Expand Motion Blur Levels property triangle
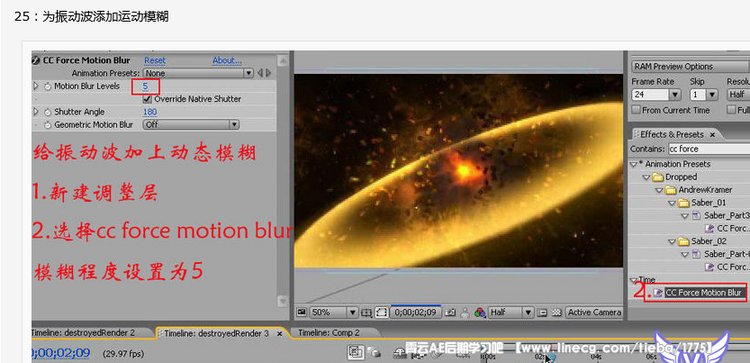This screenshot has width=750, height=363. pos(36,87)
